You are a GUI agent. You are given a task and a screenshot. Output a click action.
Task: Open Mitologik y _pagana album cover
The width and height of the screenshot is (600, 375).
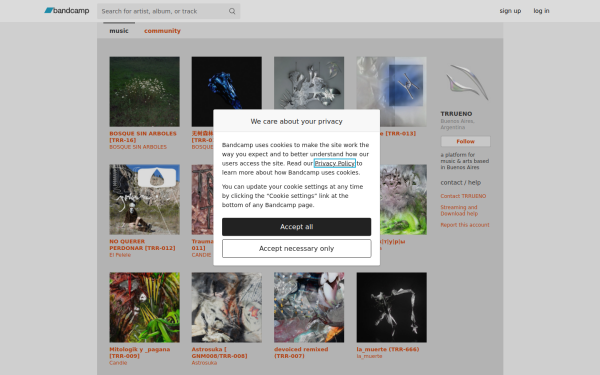pos(145,308)
